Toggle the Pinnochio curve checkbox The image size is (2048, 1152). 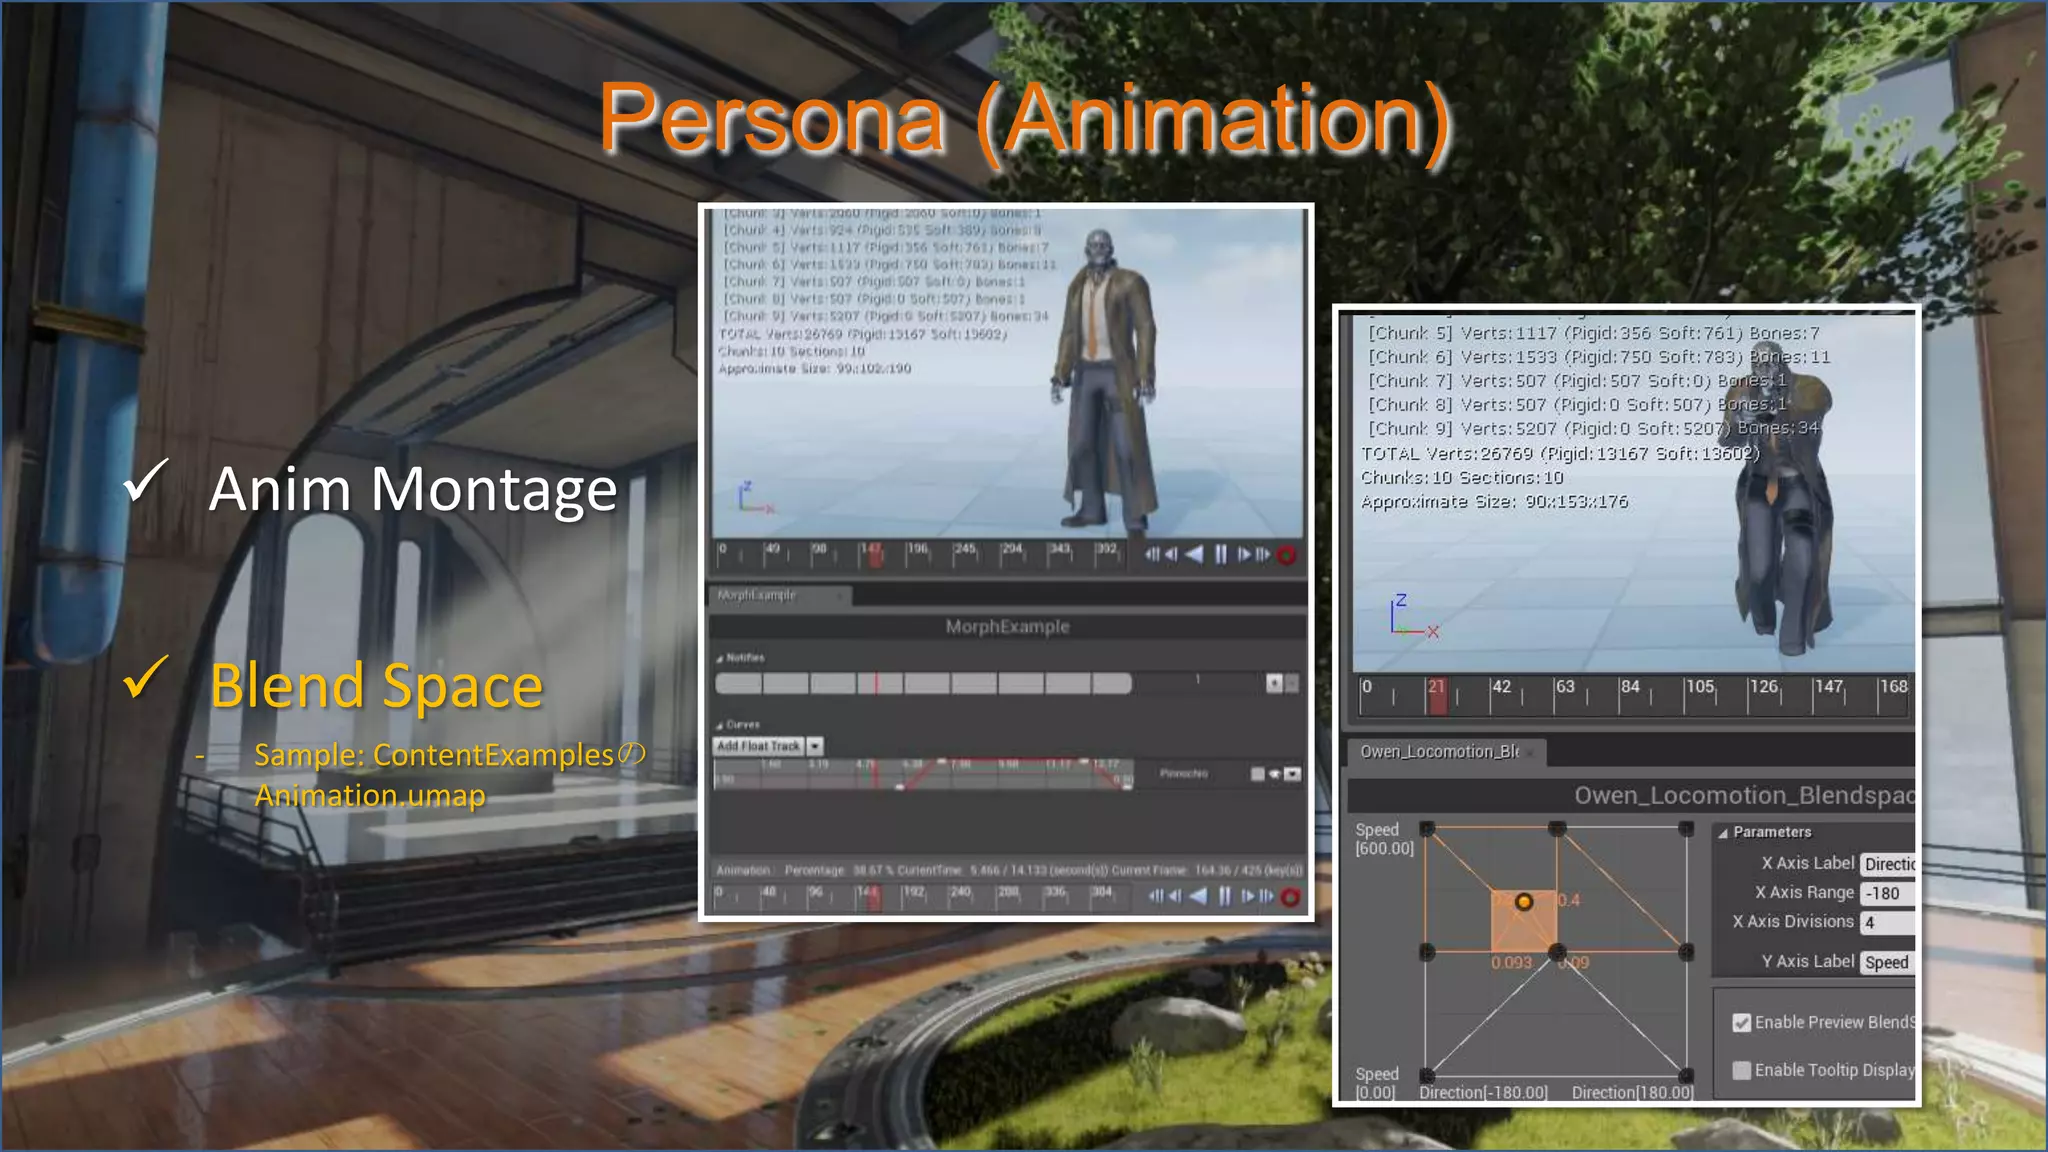1258,774
